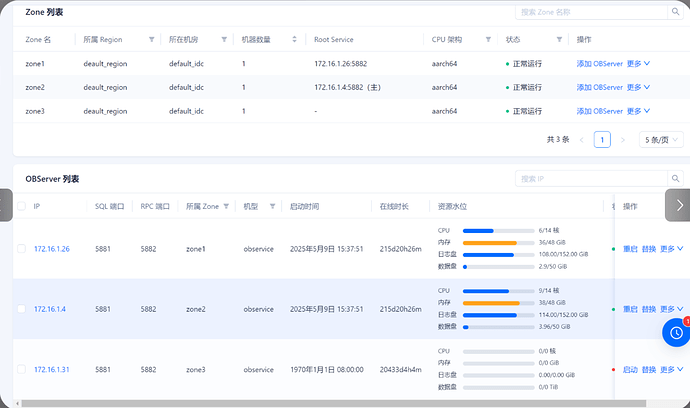Click the horizontal scrollbar below the OBServer table

point(300,403)
